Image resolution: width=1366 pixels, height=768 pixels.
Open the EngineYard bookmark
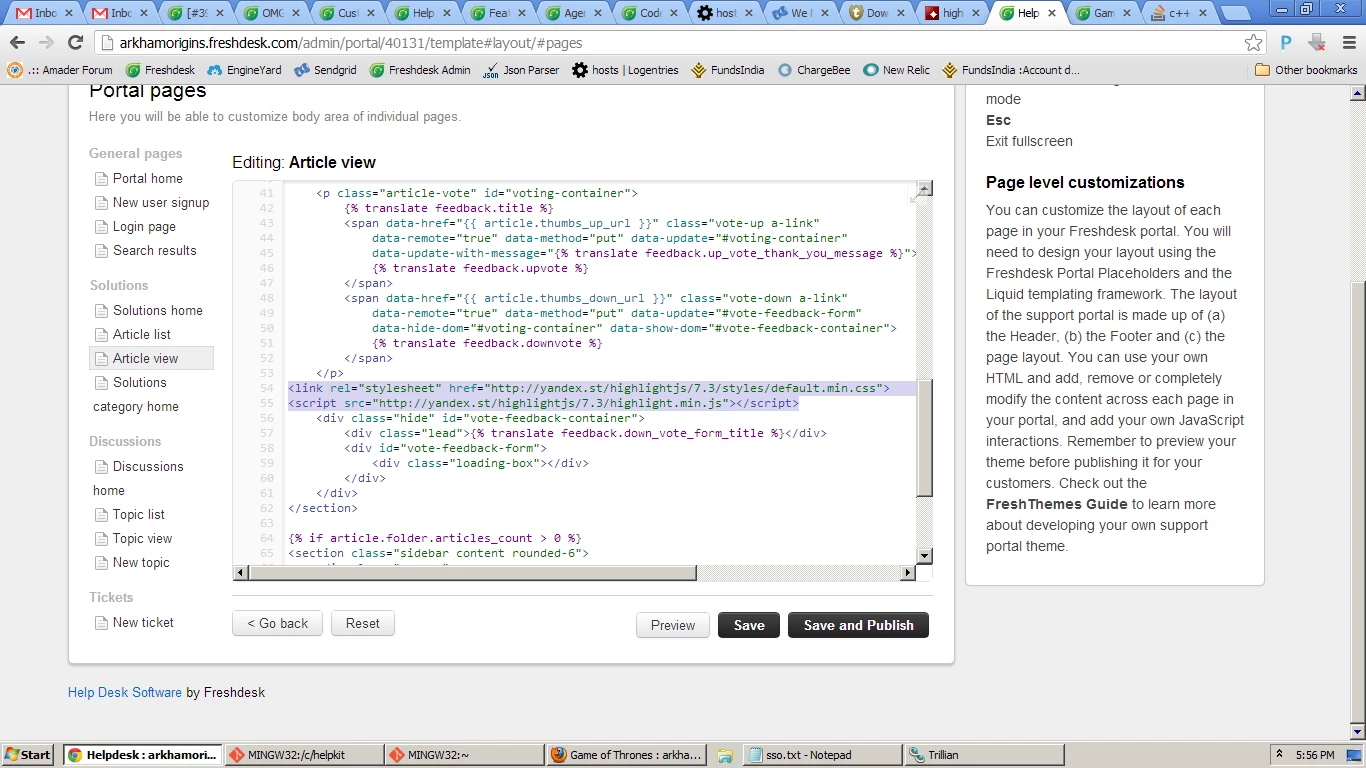[x=244, y=70]
